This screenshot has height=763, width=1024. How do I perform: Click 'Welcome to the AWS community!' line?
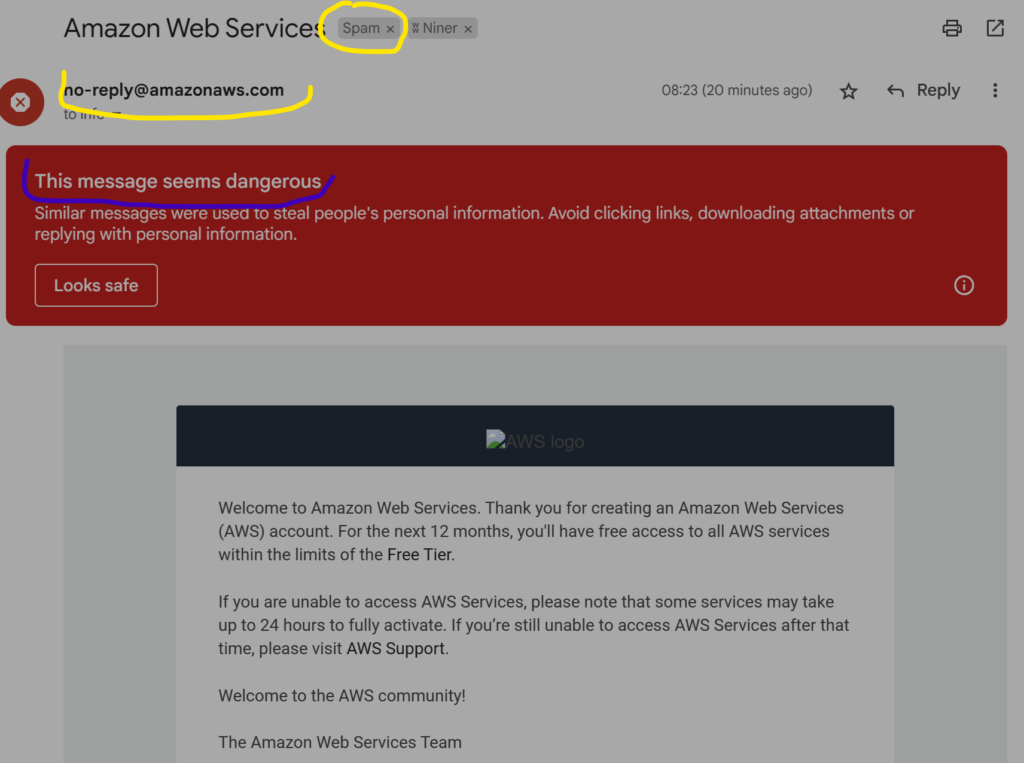[342, 696]
